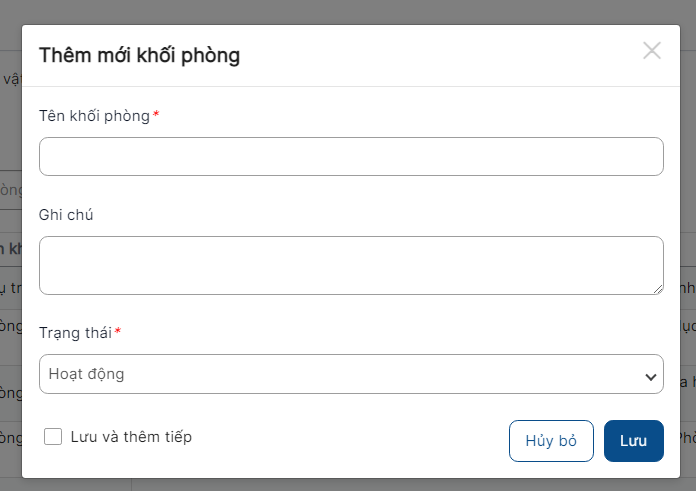Save with the Lưu button

pyautogui.click(x=633, y=441)
